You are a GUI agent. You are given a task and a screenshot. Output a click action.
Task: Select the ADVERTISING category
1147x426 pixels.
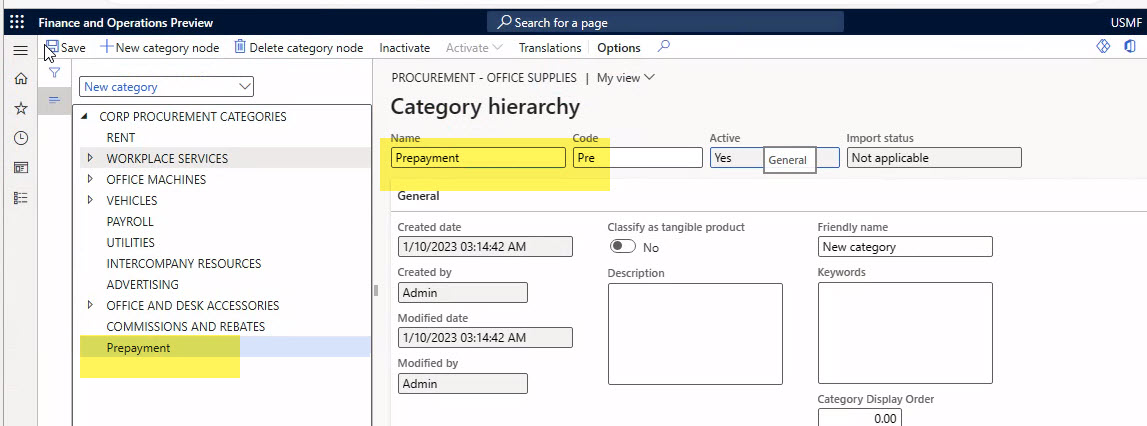pos(143,285)
